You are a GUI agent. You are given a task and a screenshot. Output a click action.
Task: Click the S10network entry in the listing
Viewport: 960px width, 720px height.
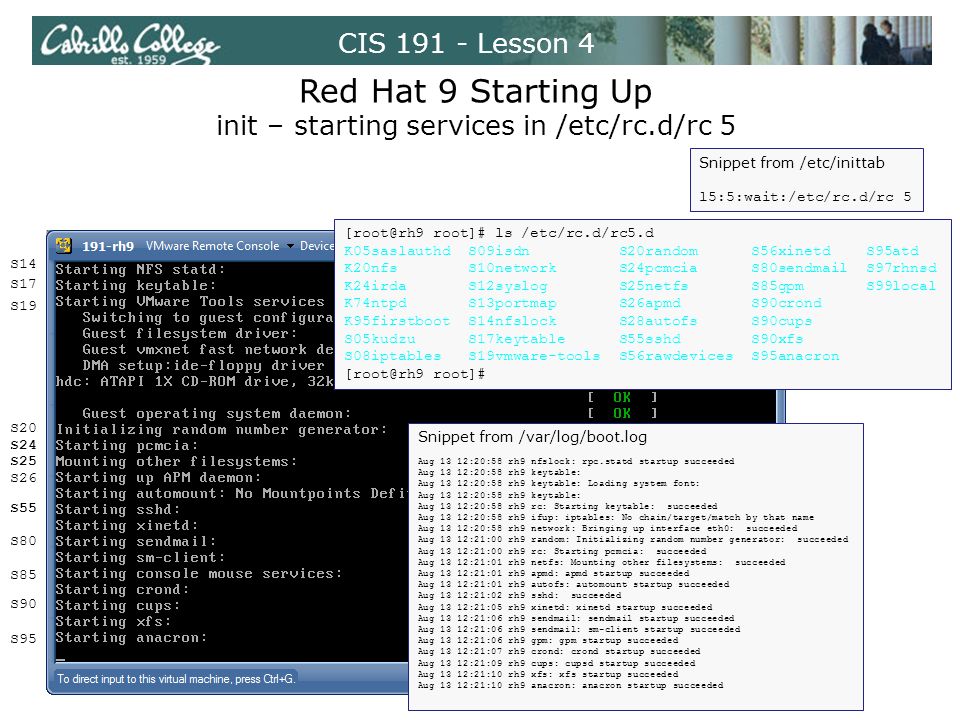[x=512, y=268]
